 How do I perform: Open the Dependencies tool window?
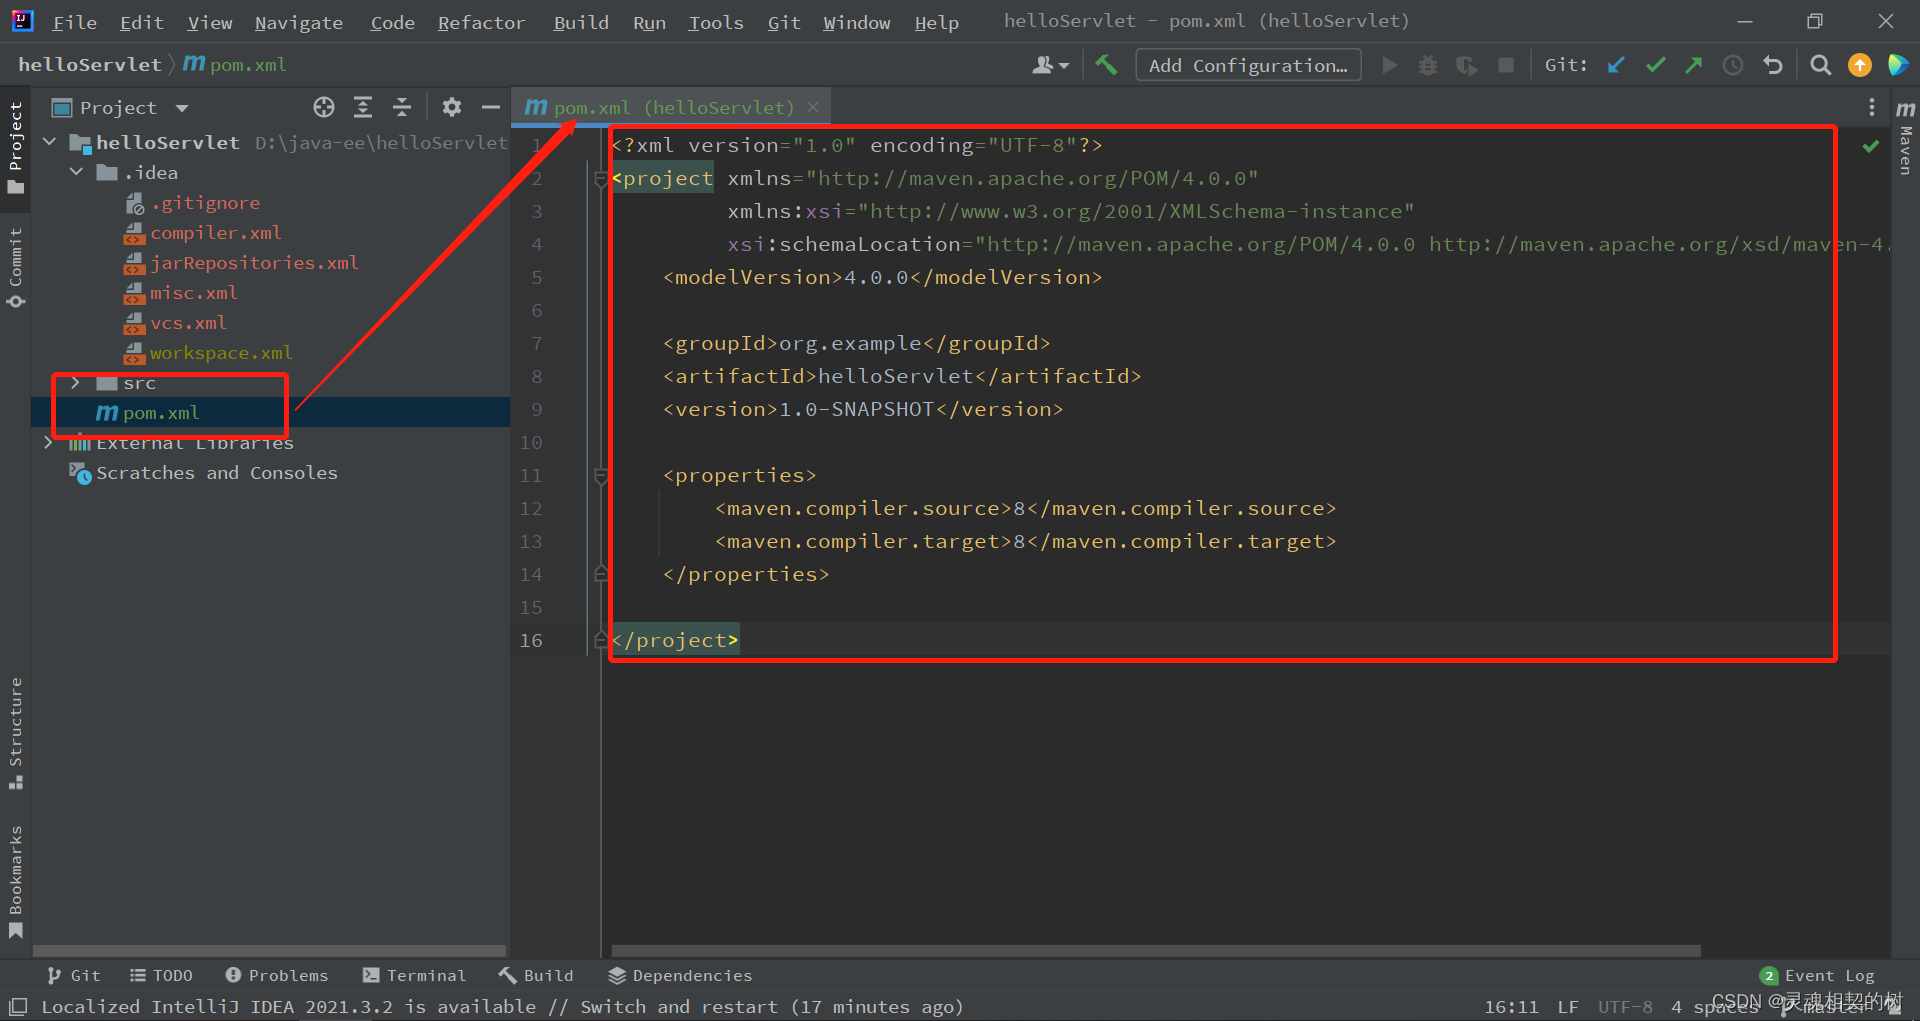click(680, 975)
